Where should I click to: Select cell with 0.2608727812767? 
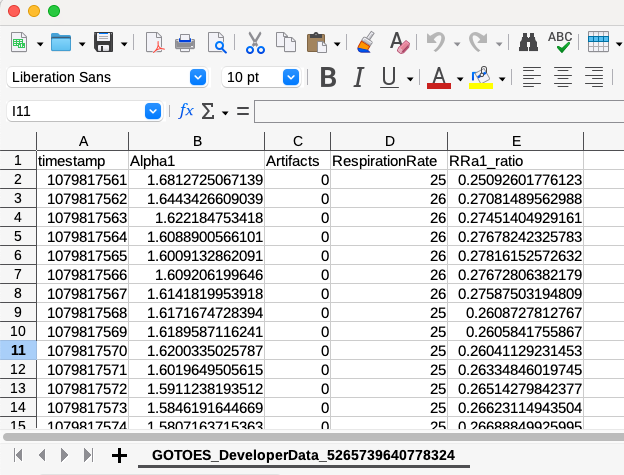(x=516, y=313)
